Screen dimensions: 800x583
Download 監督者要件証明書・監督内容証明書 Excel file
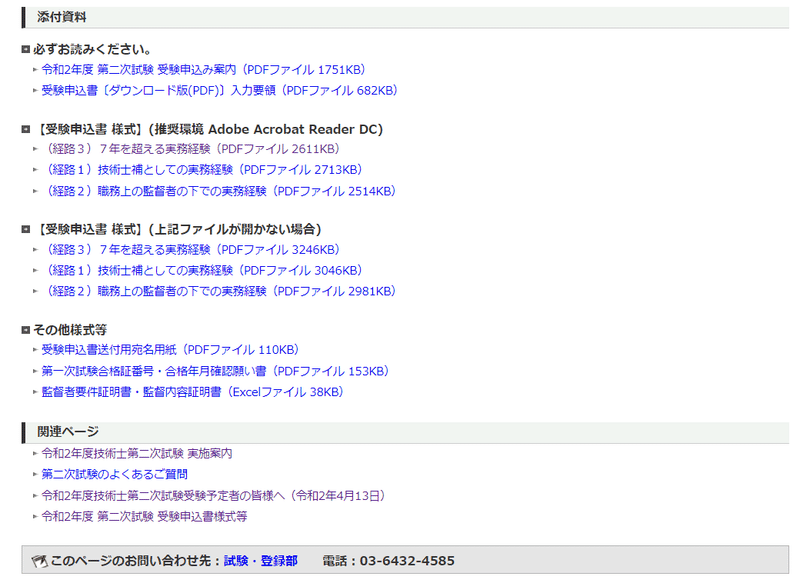(192, 392)
